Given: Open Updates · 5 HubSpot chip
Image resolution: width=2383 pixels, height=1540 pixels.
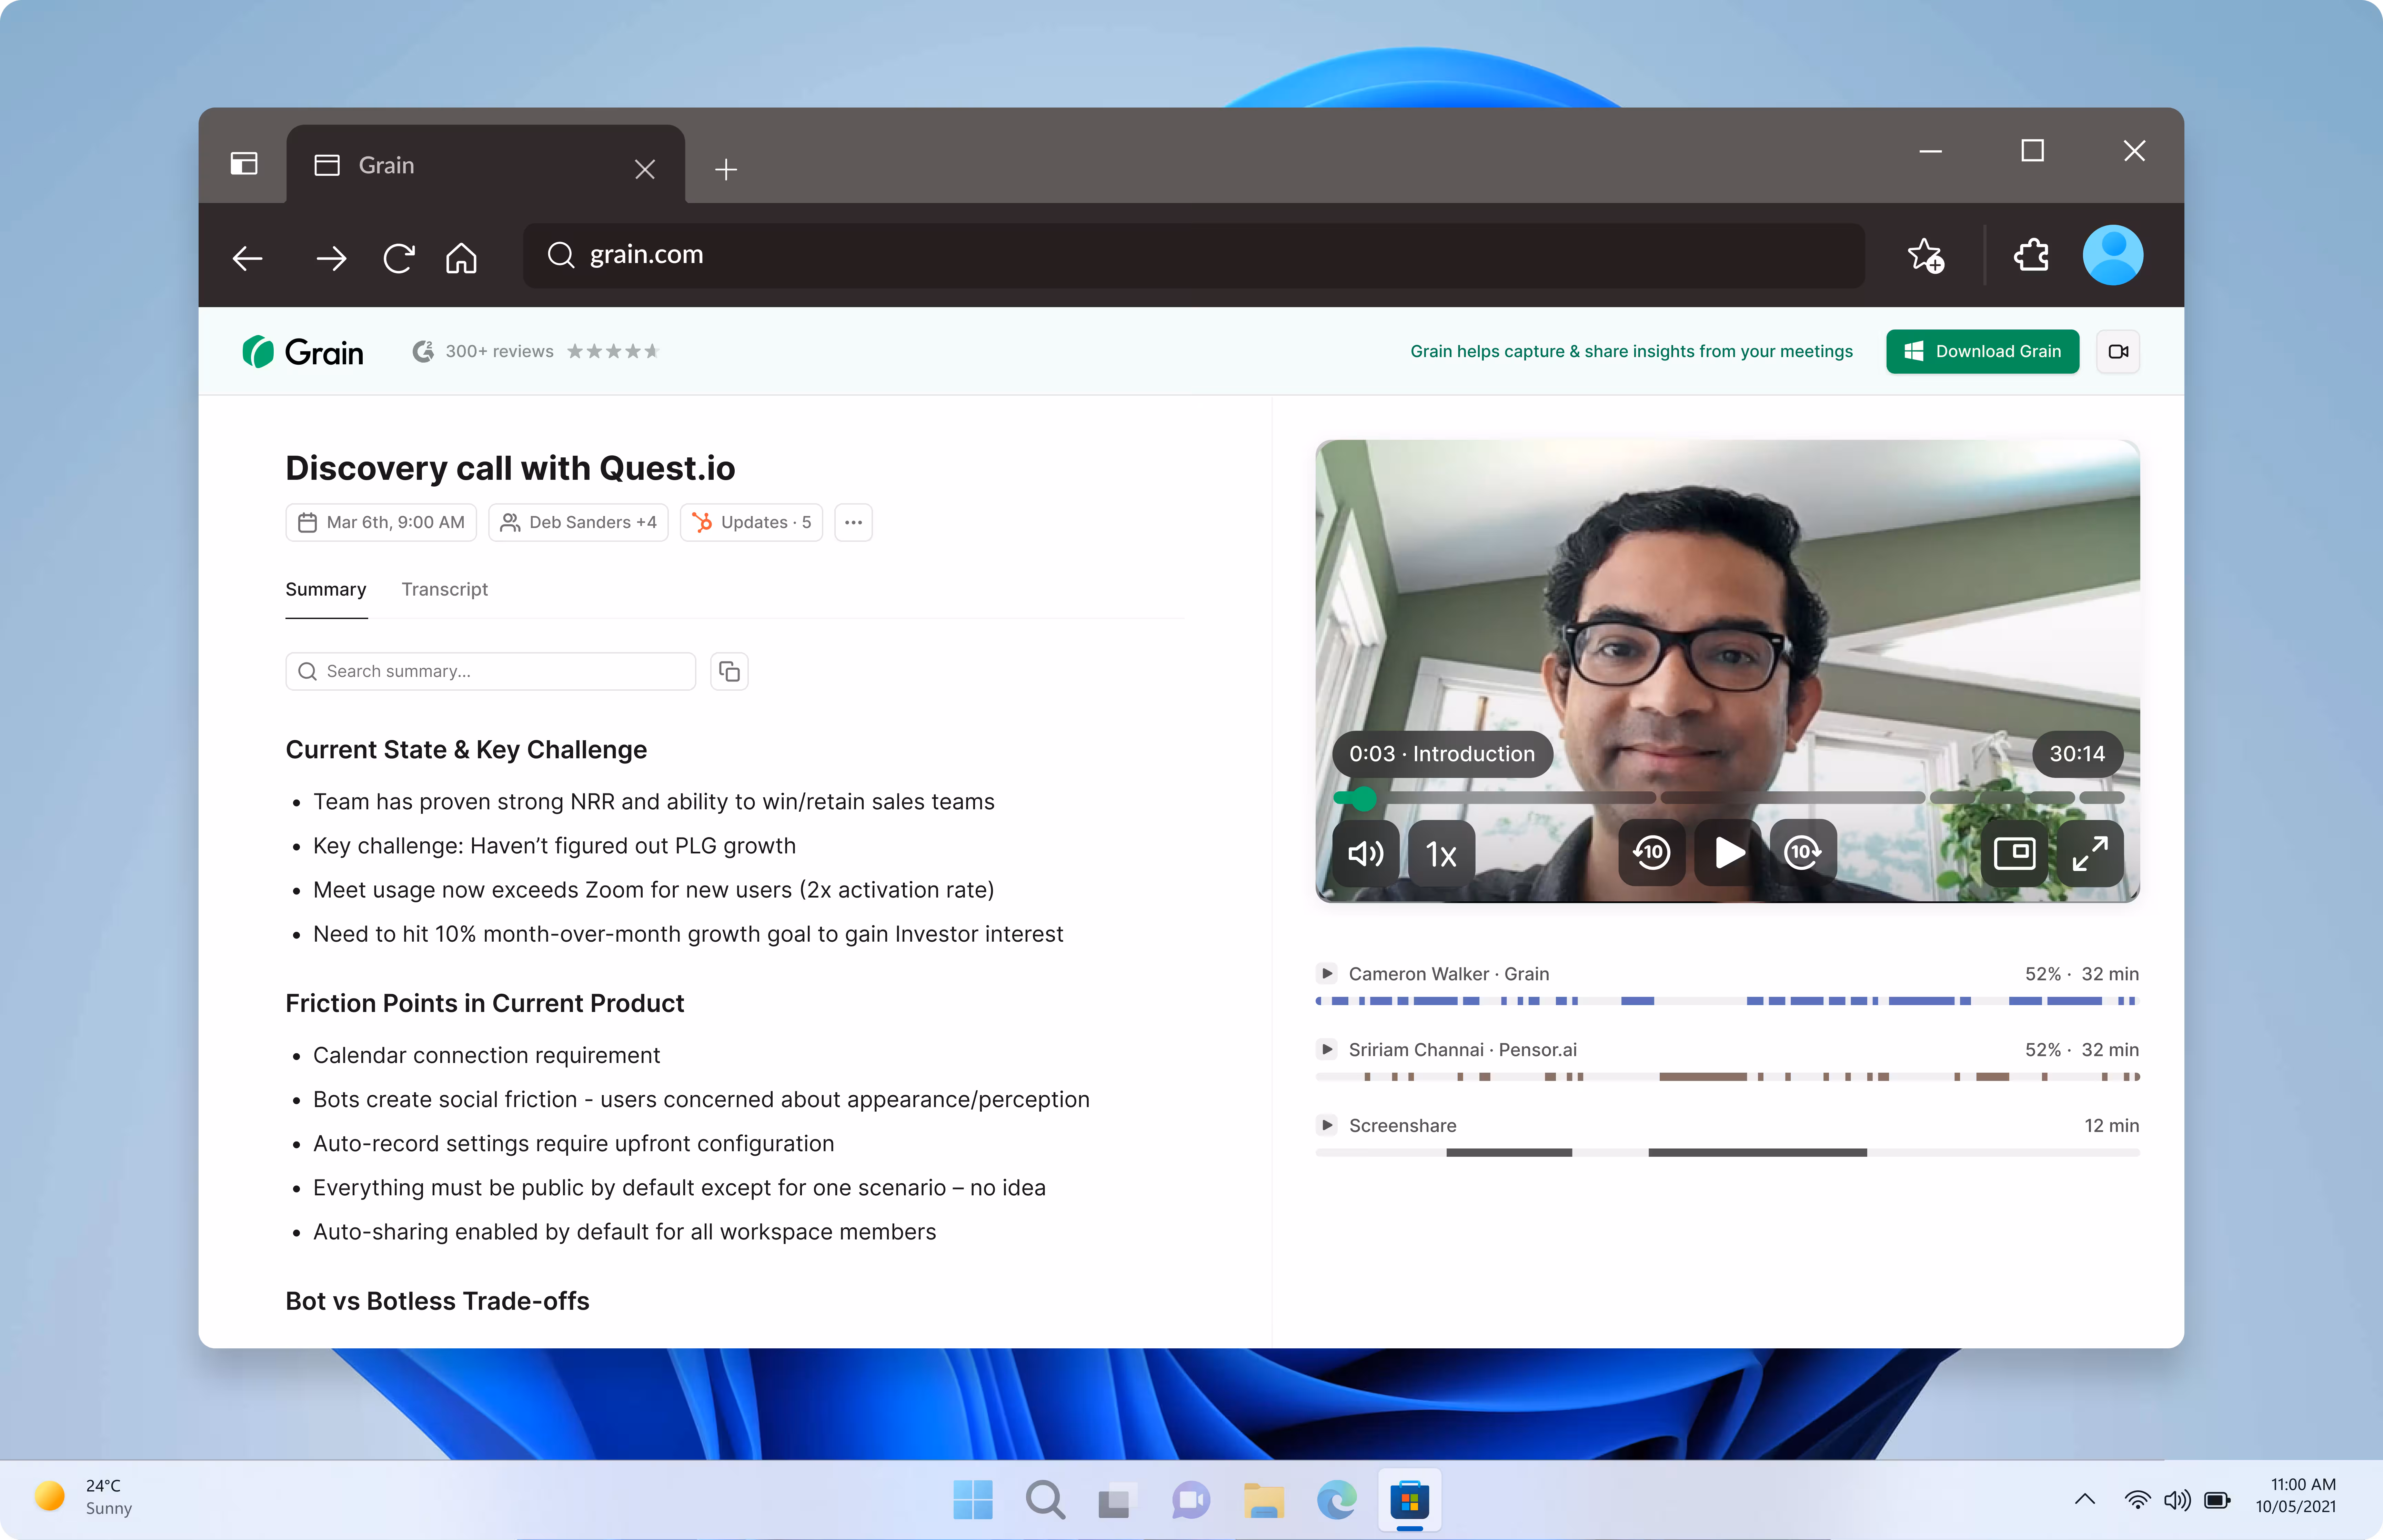Looking at the screenshot, I should coord(751,522).
